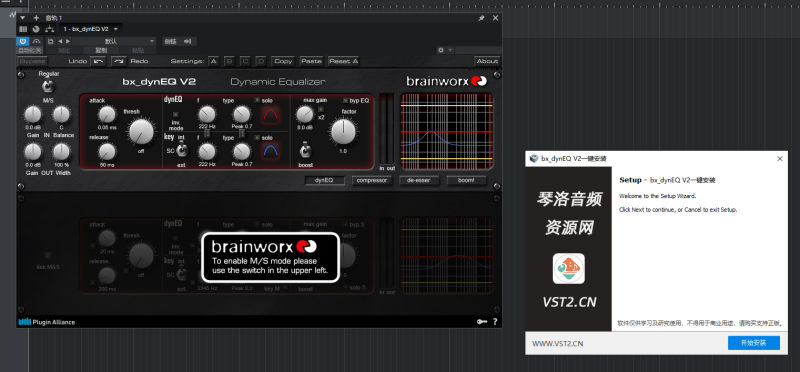Flip the SC int/ext key switch

click(181, 150)
